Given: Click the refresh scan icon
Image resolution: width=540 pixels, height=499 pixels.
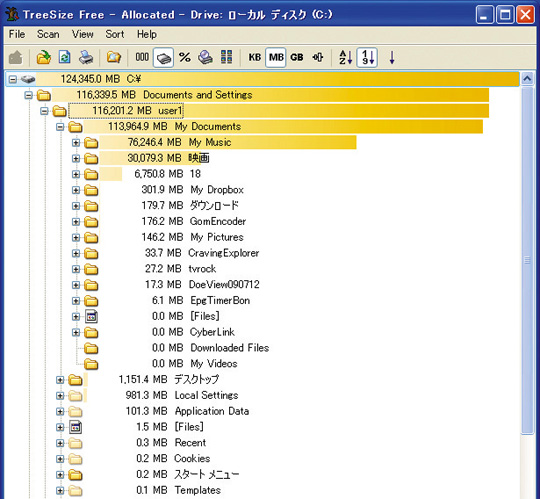Looking at the screenshot, I should [x=65, y=57].
